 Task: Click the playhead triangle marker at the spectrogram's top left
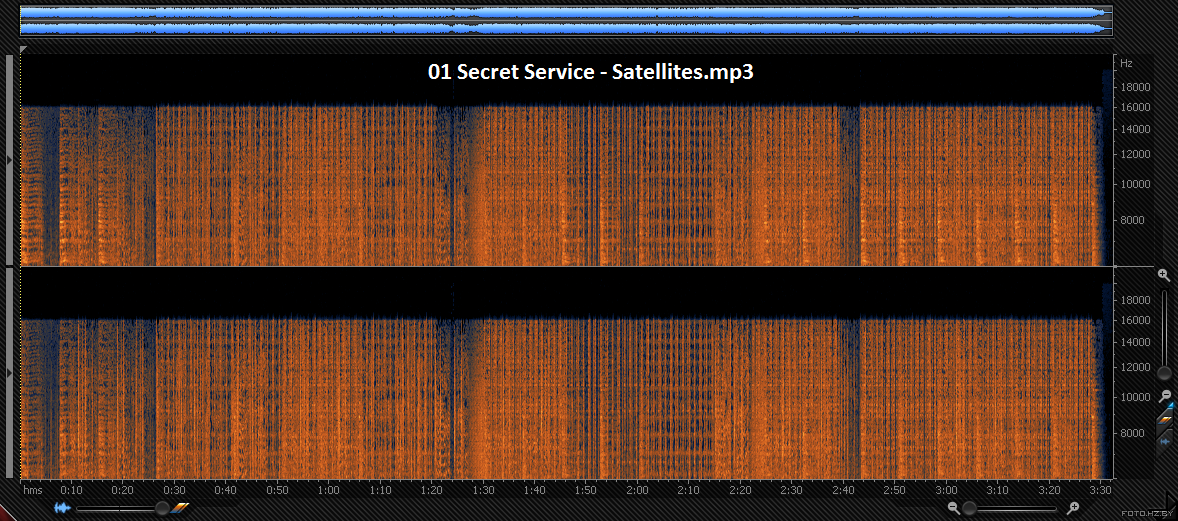(x=23, y=49)
